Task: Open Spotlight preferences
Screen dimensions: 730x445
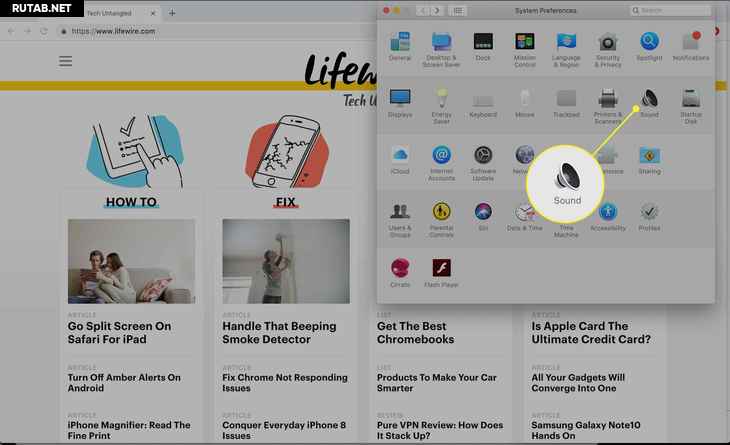Action: [x=649, y=47]
